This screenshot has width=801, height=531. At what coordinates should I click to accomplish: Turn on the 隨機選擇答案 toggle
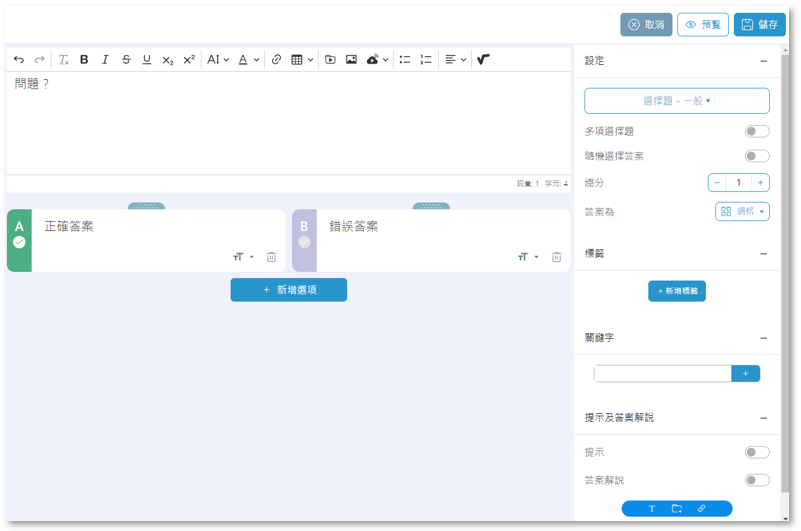click(x=757, y=156)
